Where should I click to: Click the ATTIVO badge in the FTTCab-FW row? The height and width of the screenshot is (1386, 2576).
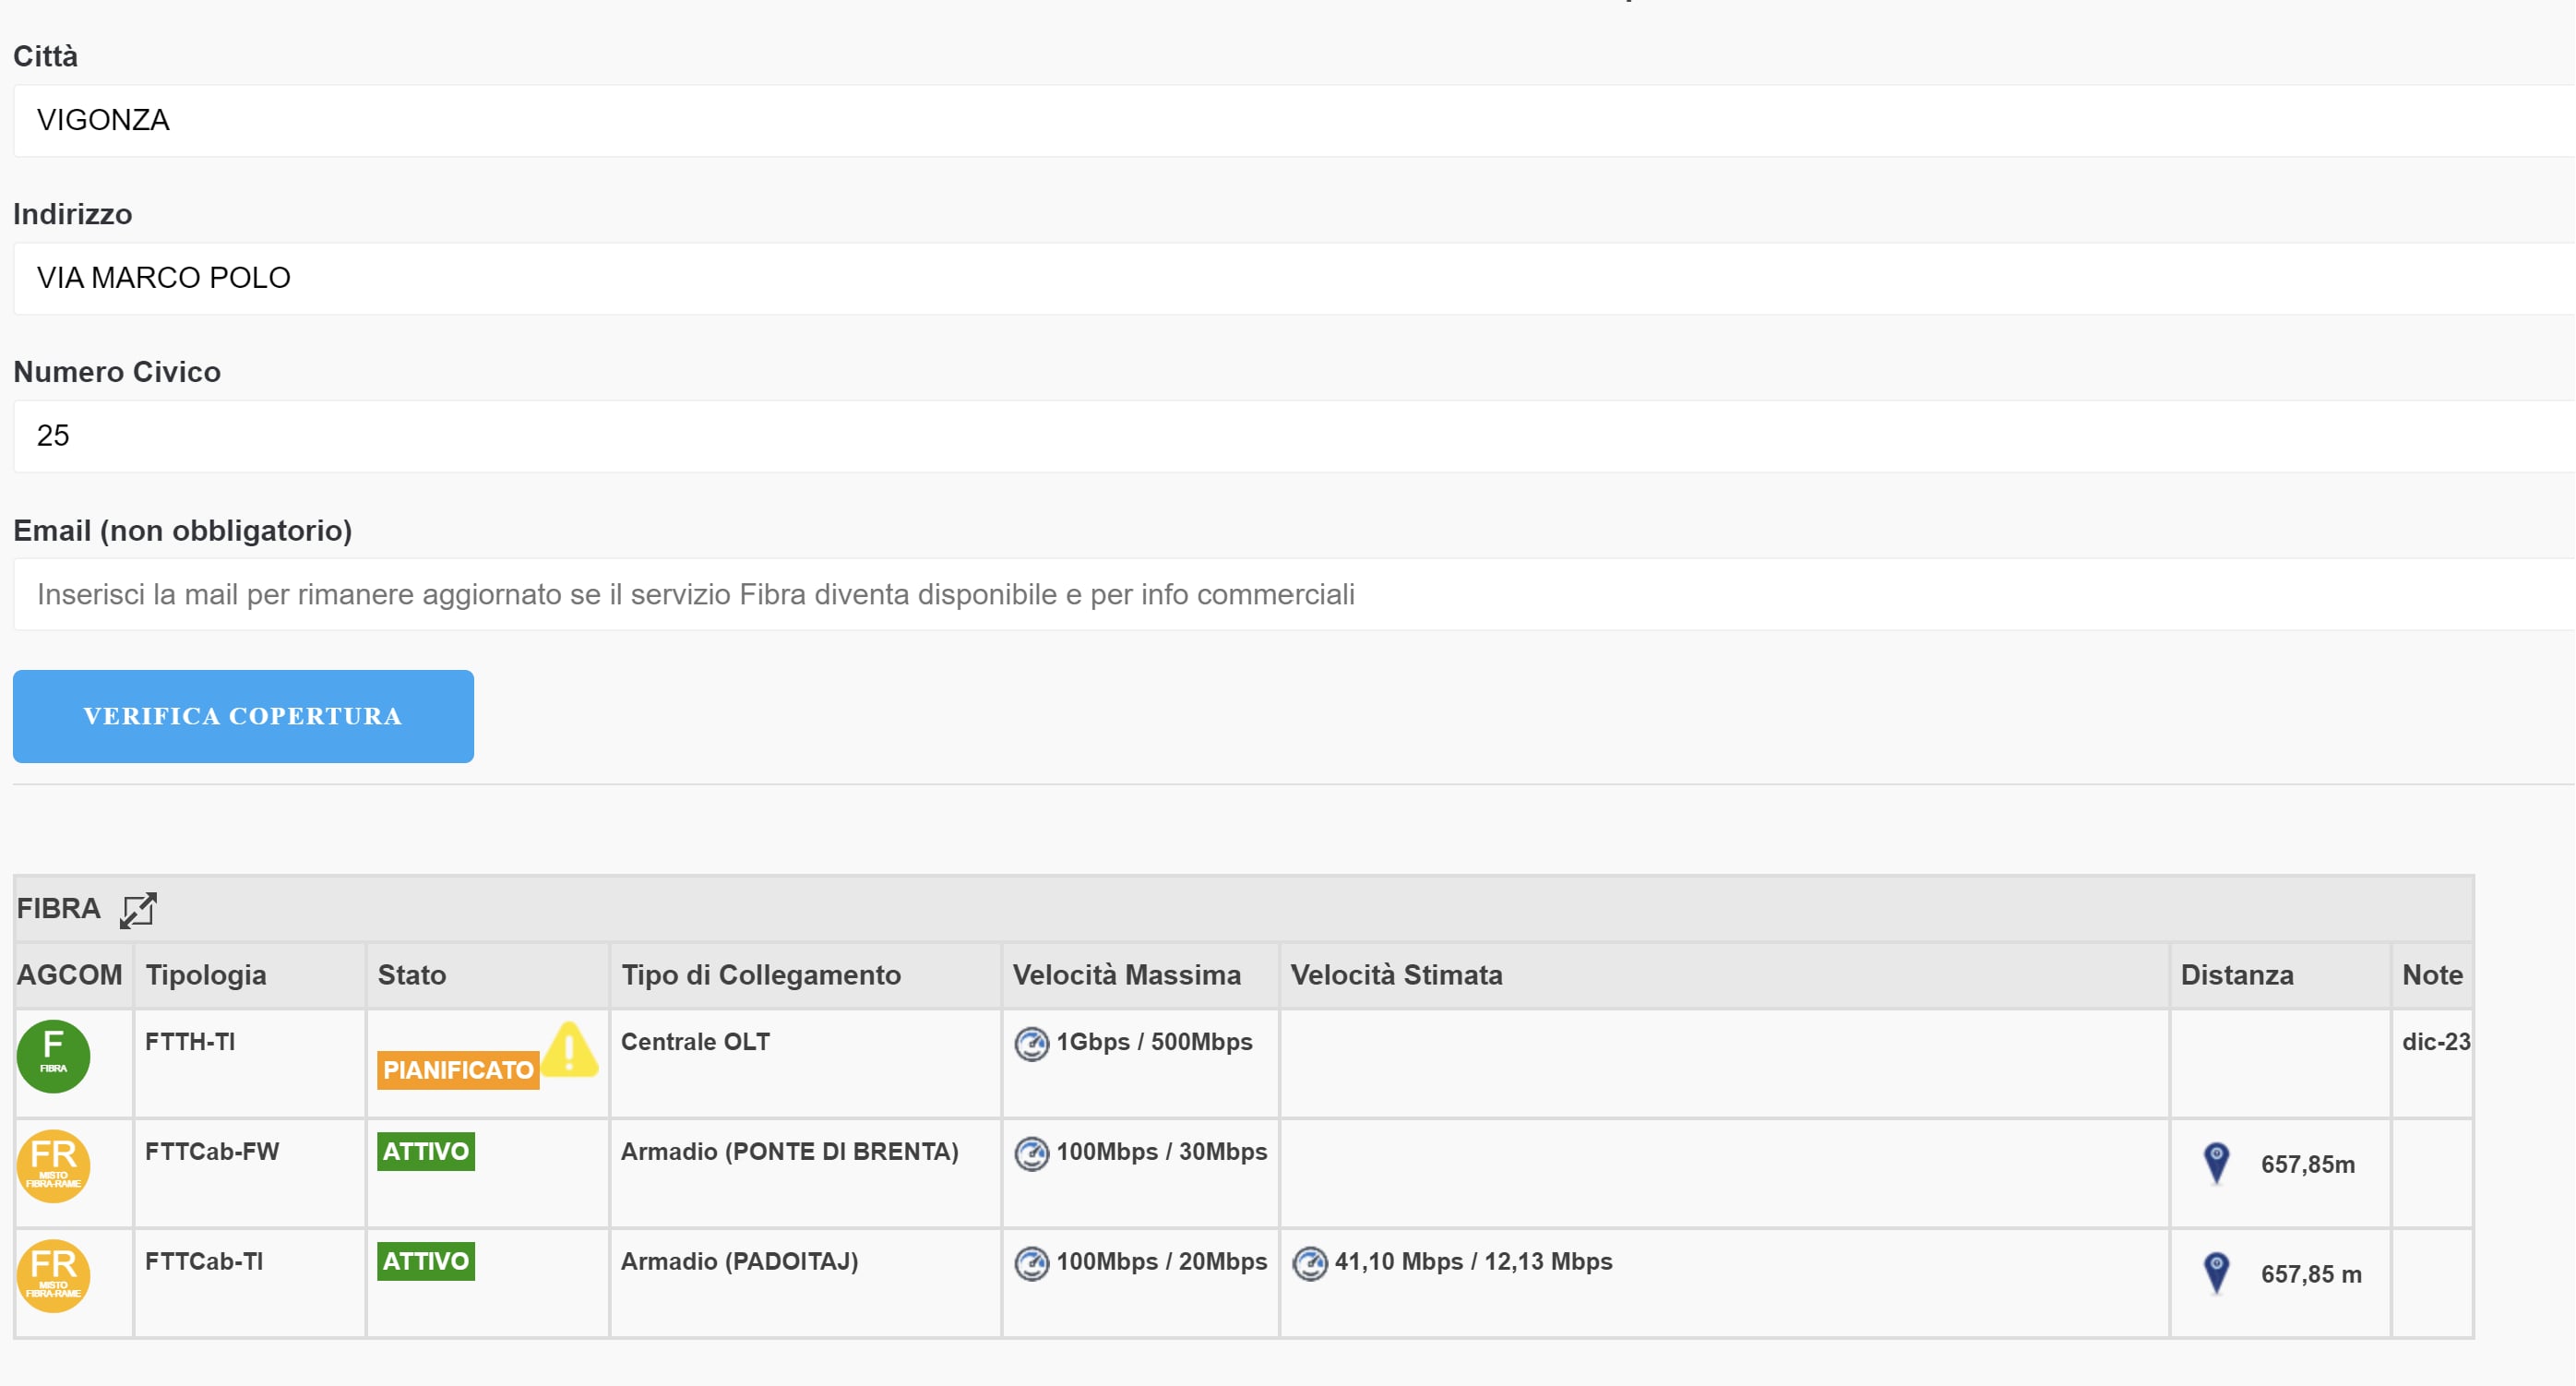(x=426, y=1152)
